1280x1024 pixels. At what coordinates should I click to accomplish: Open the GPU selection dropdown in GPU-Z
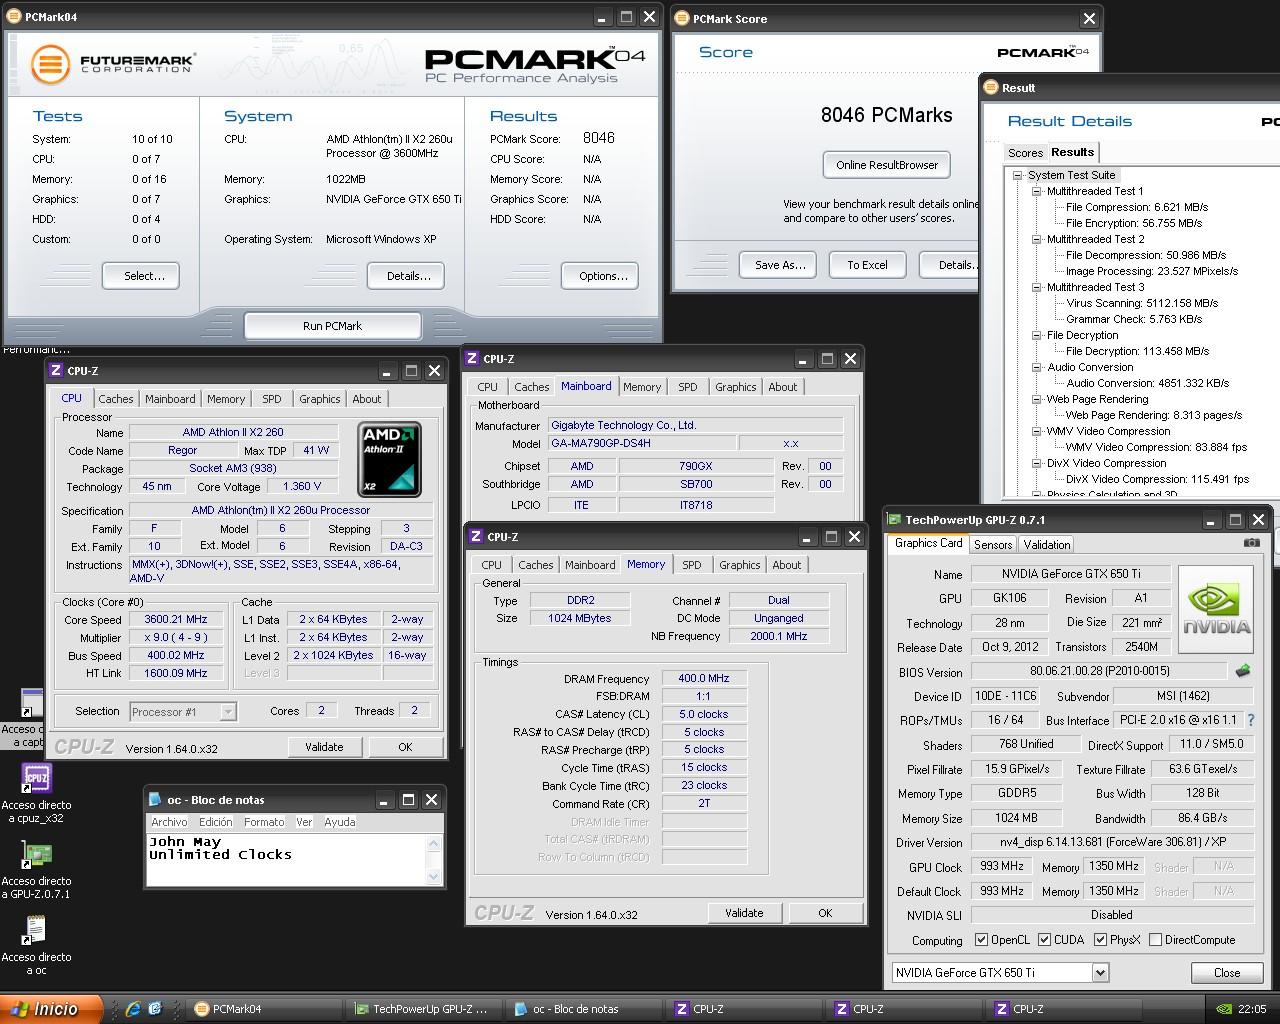point(1101,973)
